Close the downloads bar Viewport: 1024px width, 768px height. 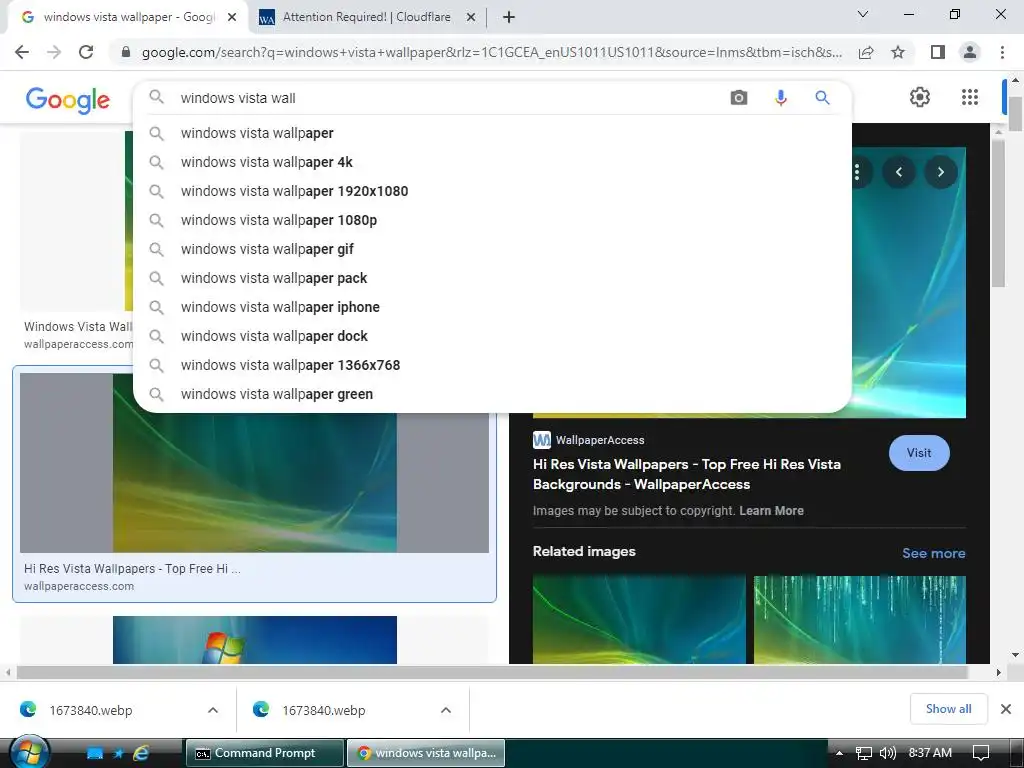(x=1006, y=709)
